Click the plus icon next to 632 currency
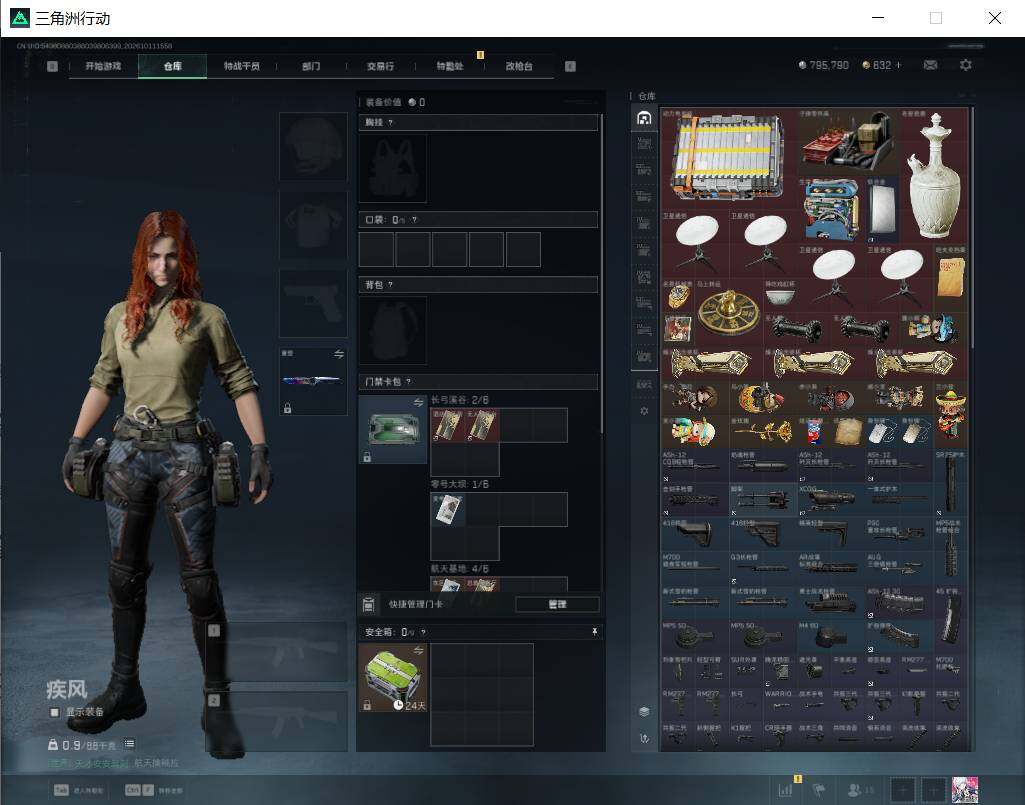 pyautogui.click(x=898, y=65)
